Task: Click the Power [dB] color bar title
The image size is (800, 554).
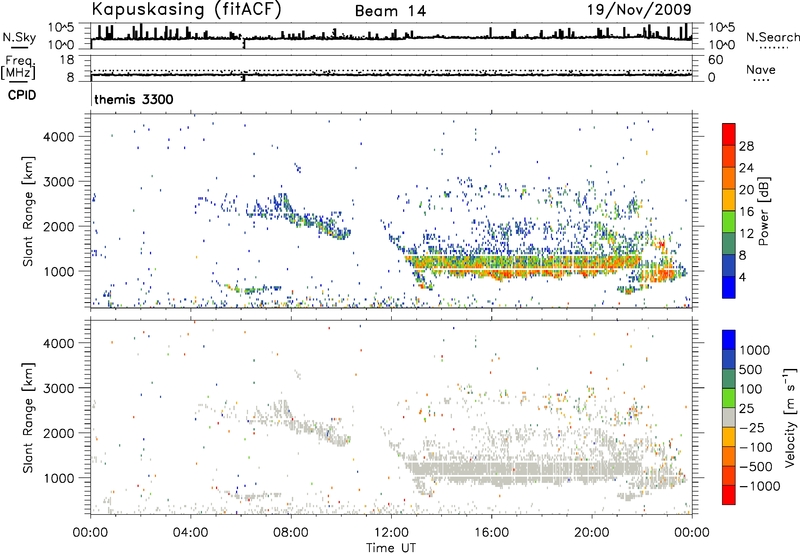Action: 763,211
